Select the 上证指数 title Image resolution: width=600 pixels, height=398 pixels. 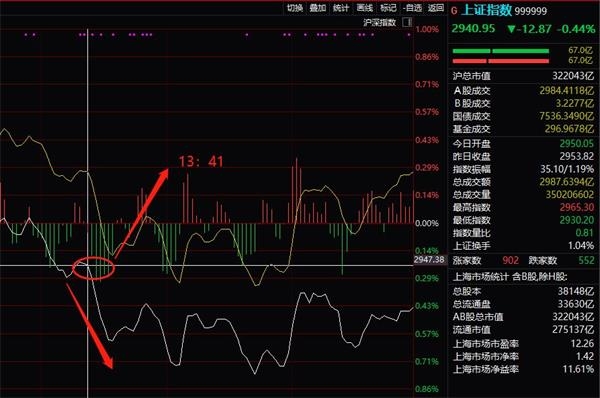[486, 10]
